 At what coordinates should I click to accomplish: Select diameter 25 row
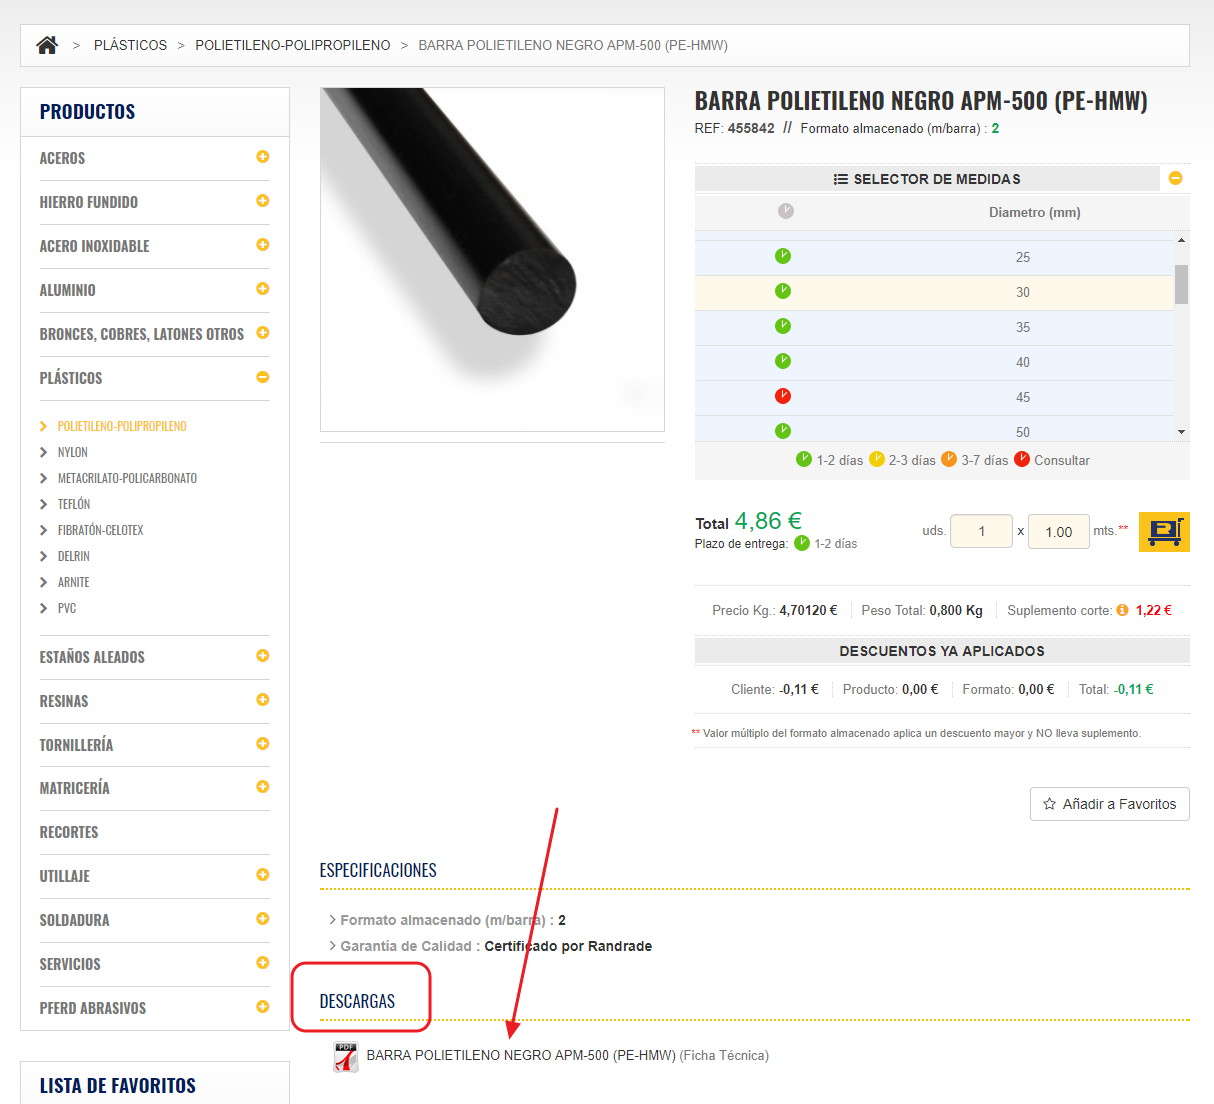point(934,257)
